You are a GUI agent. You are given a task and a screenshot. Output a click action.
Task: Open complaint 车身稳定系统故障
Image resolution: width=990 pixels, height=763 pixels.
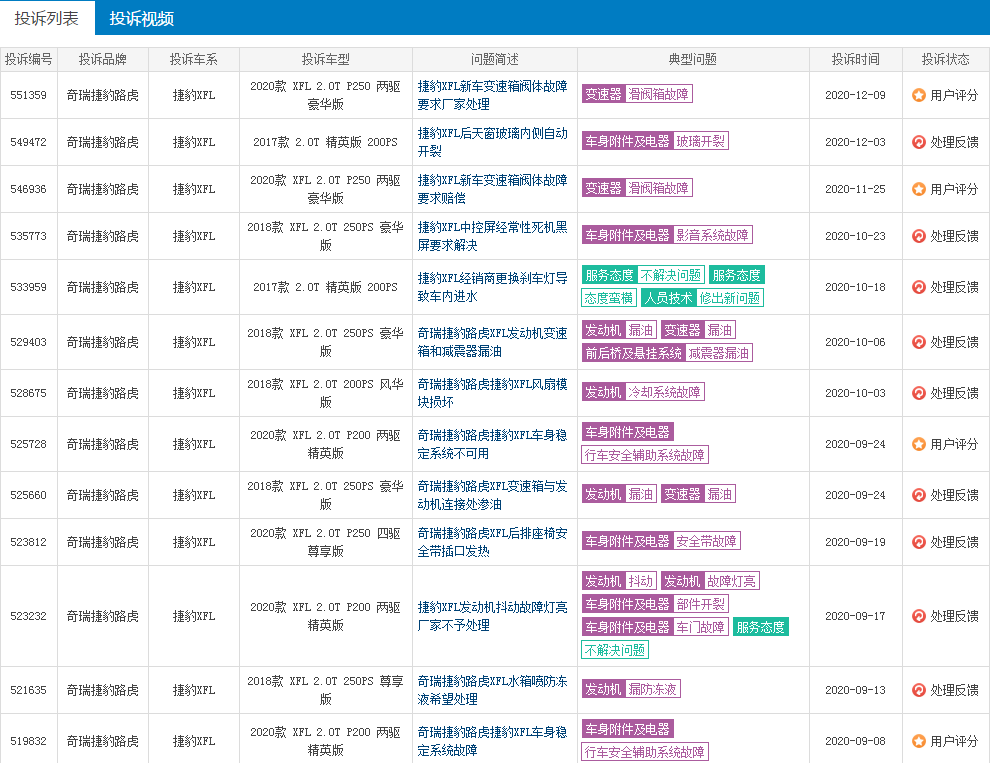tap(492, 742)
